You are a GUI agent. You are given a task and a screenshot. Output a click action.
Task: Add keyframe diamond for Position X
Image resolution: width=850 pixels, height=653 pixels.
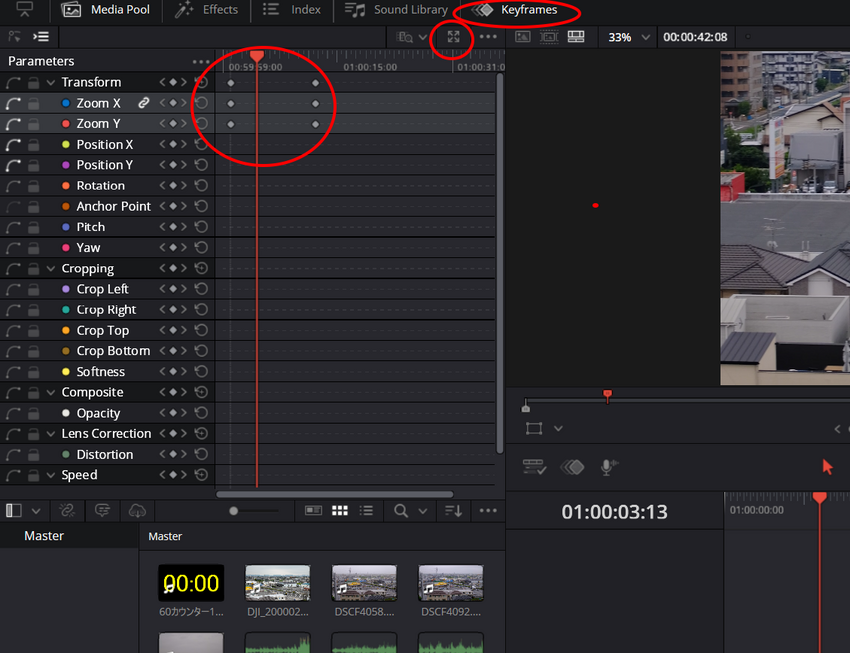173,145
